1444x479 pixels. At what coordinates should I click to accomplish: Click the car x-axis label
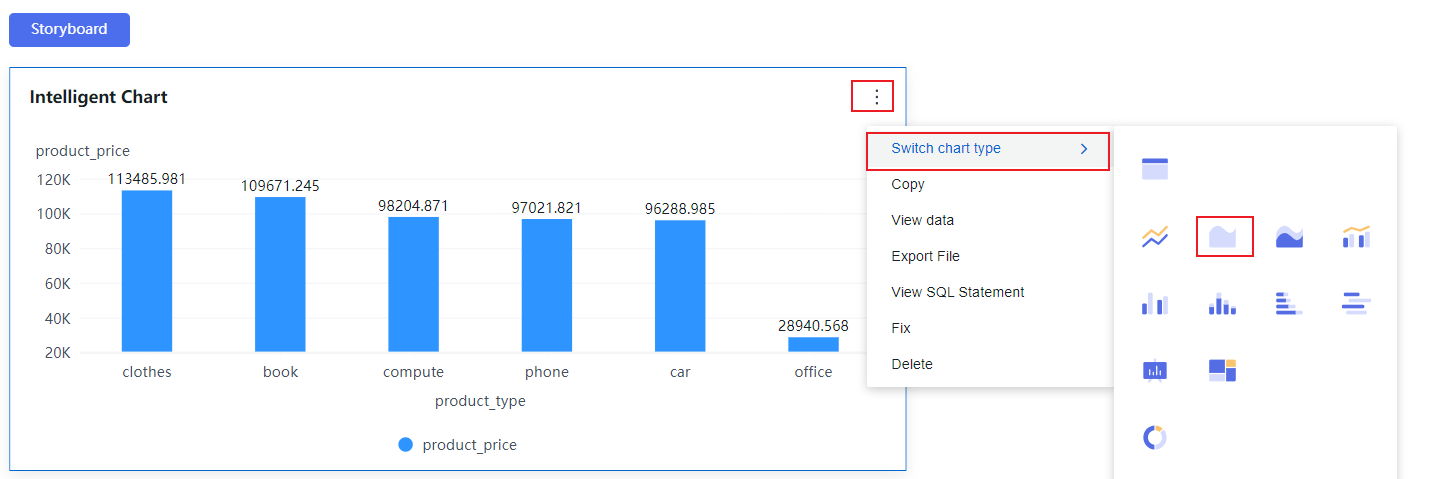click(x=680, y=372)
